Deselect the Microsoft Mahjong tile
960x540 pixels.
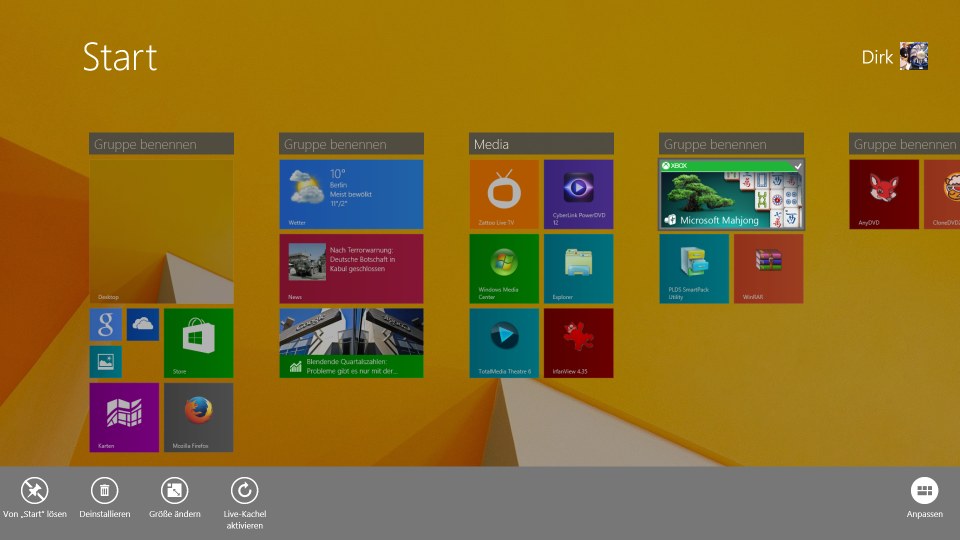tap(732, 194)
